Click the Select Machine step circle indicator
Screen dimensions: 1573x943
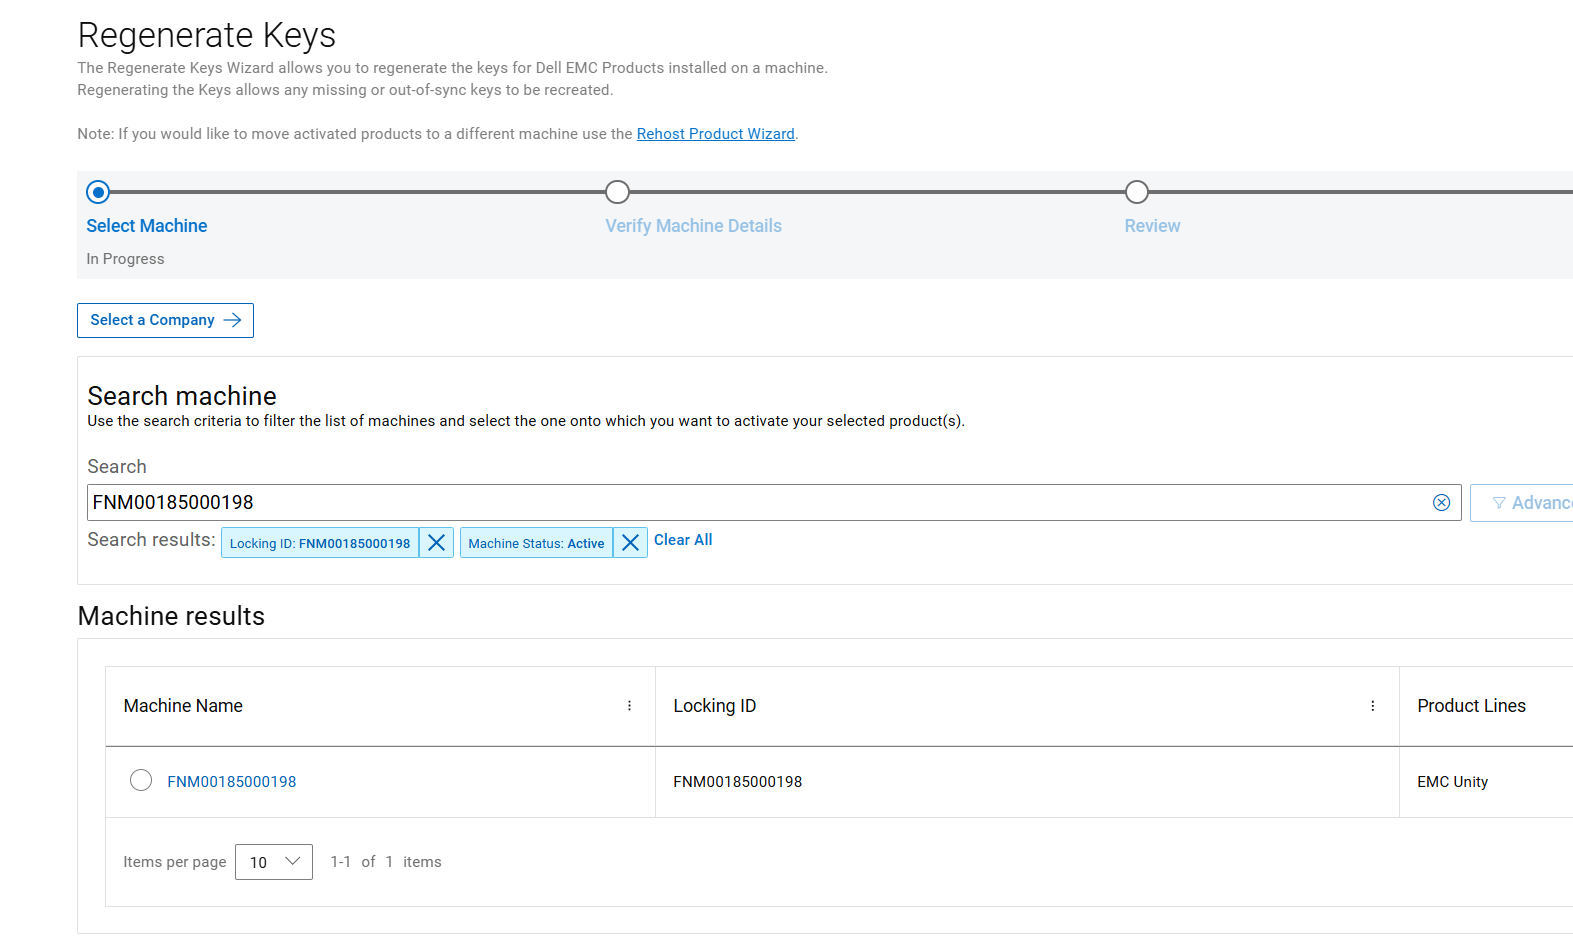(98, 192)
